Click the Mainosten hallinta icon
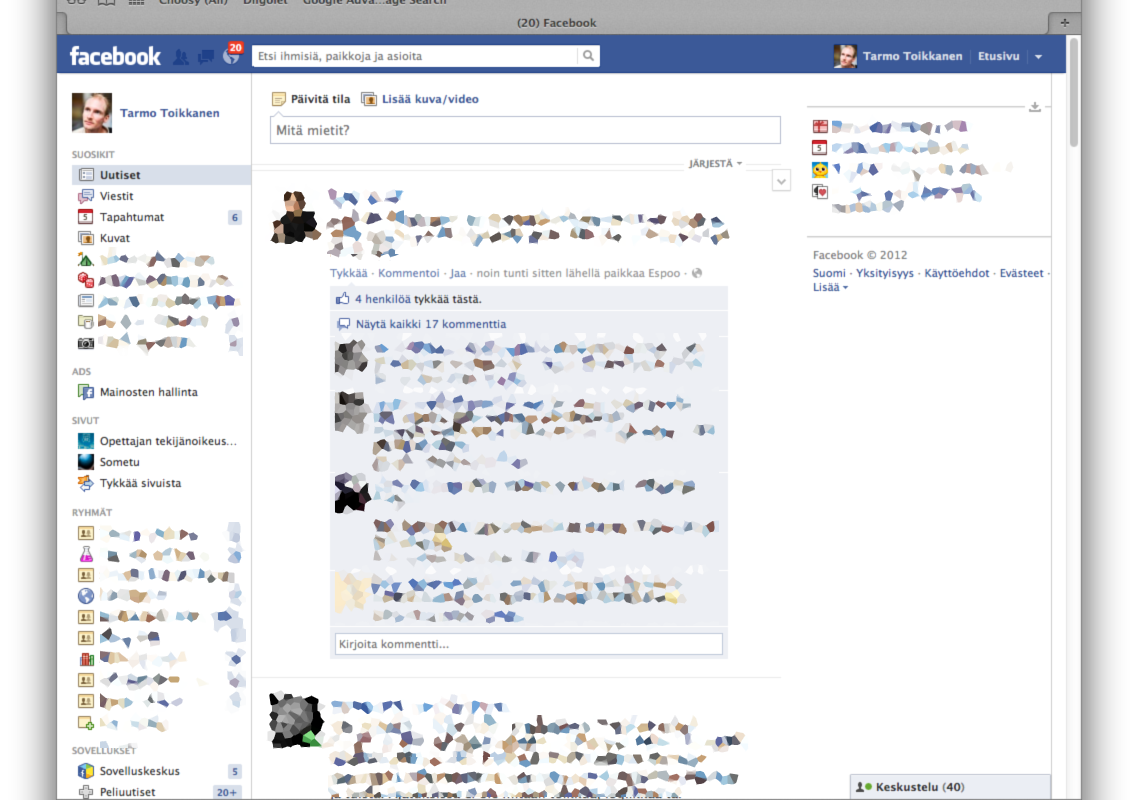This screenshot has height=800, width=1138. [x=86, y=392]
